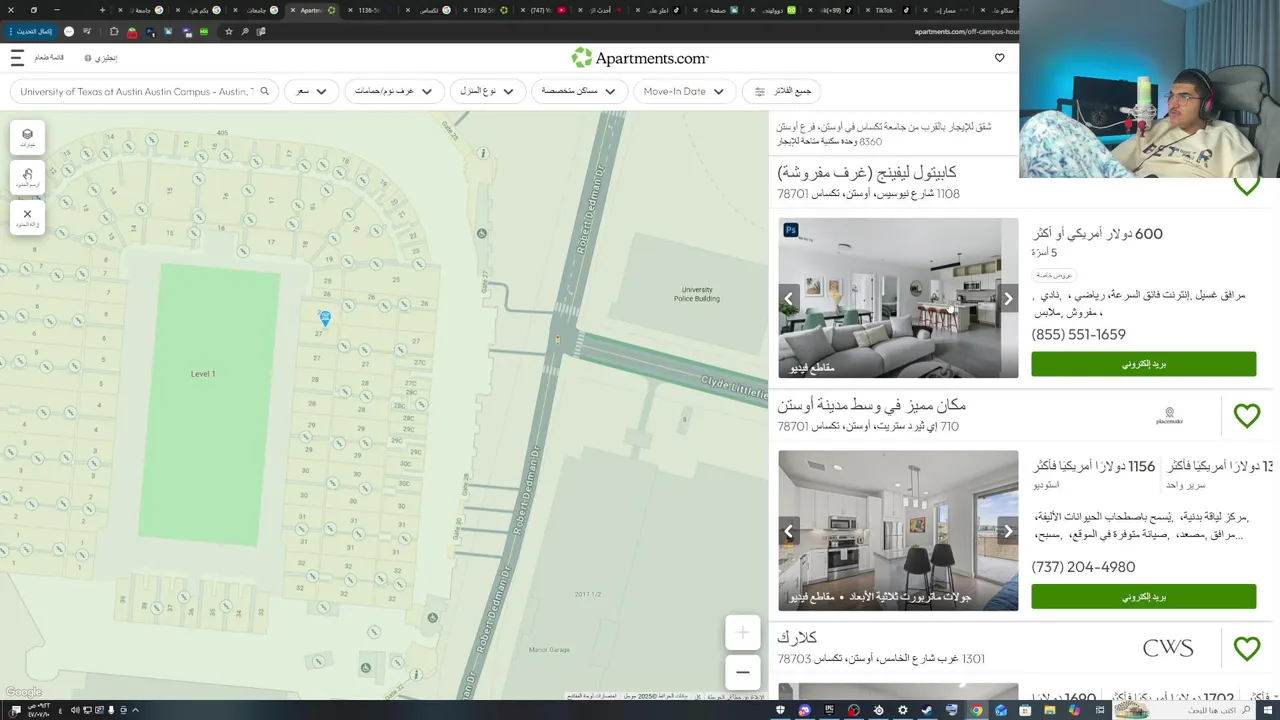The width and height of the screenshot is (1280, 720).
Task: Open second listing kitchen photo
Action: (898, 531)
